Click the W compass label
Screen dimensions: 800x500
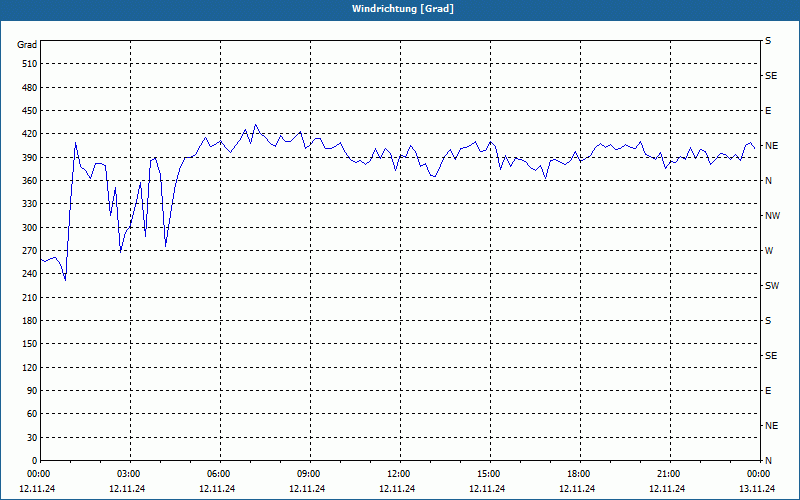tap(769, 251)
